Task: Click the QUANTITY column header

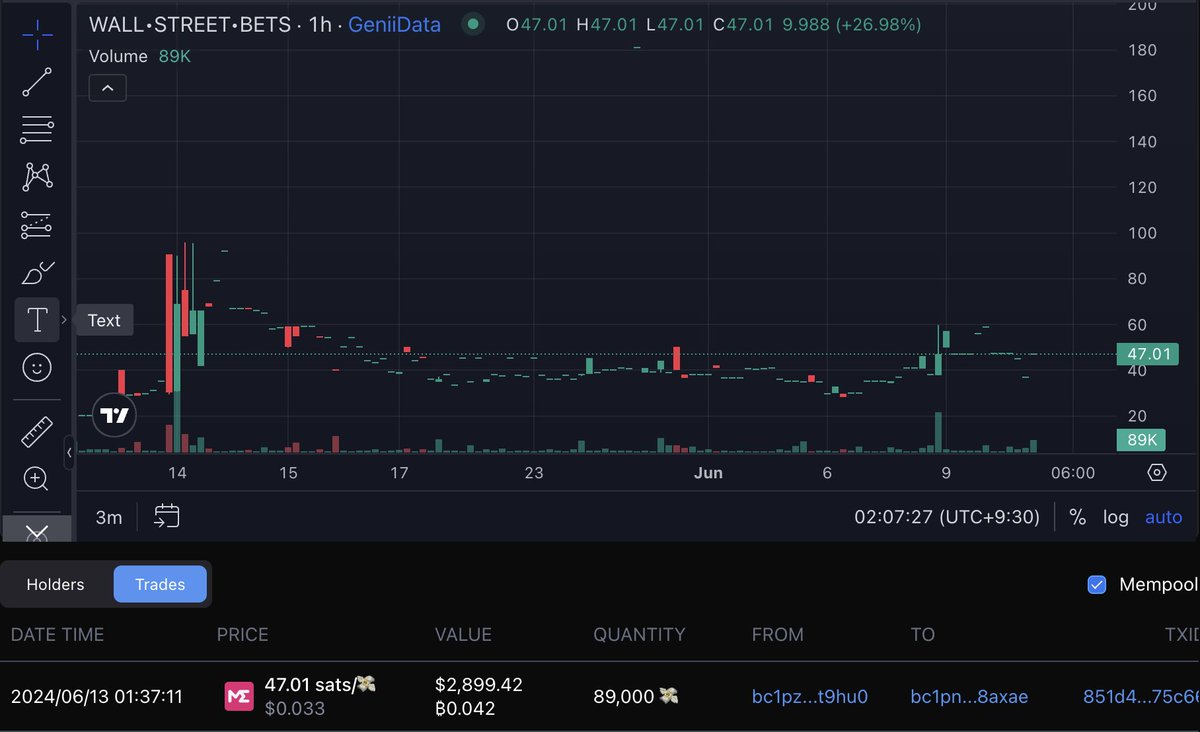Action: 639,634
